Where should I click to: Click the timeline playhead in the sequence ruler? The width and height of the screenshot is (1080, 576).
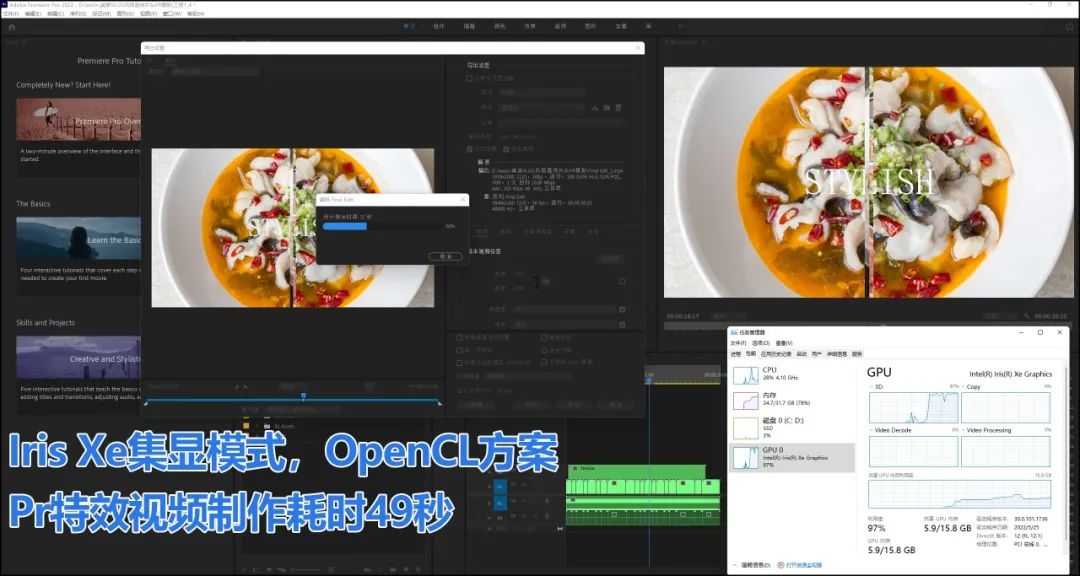(648, 380)
